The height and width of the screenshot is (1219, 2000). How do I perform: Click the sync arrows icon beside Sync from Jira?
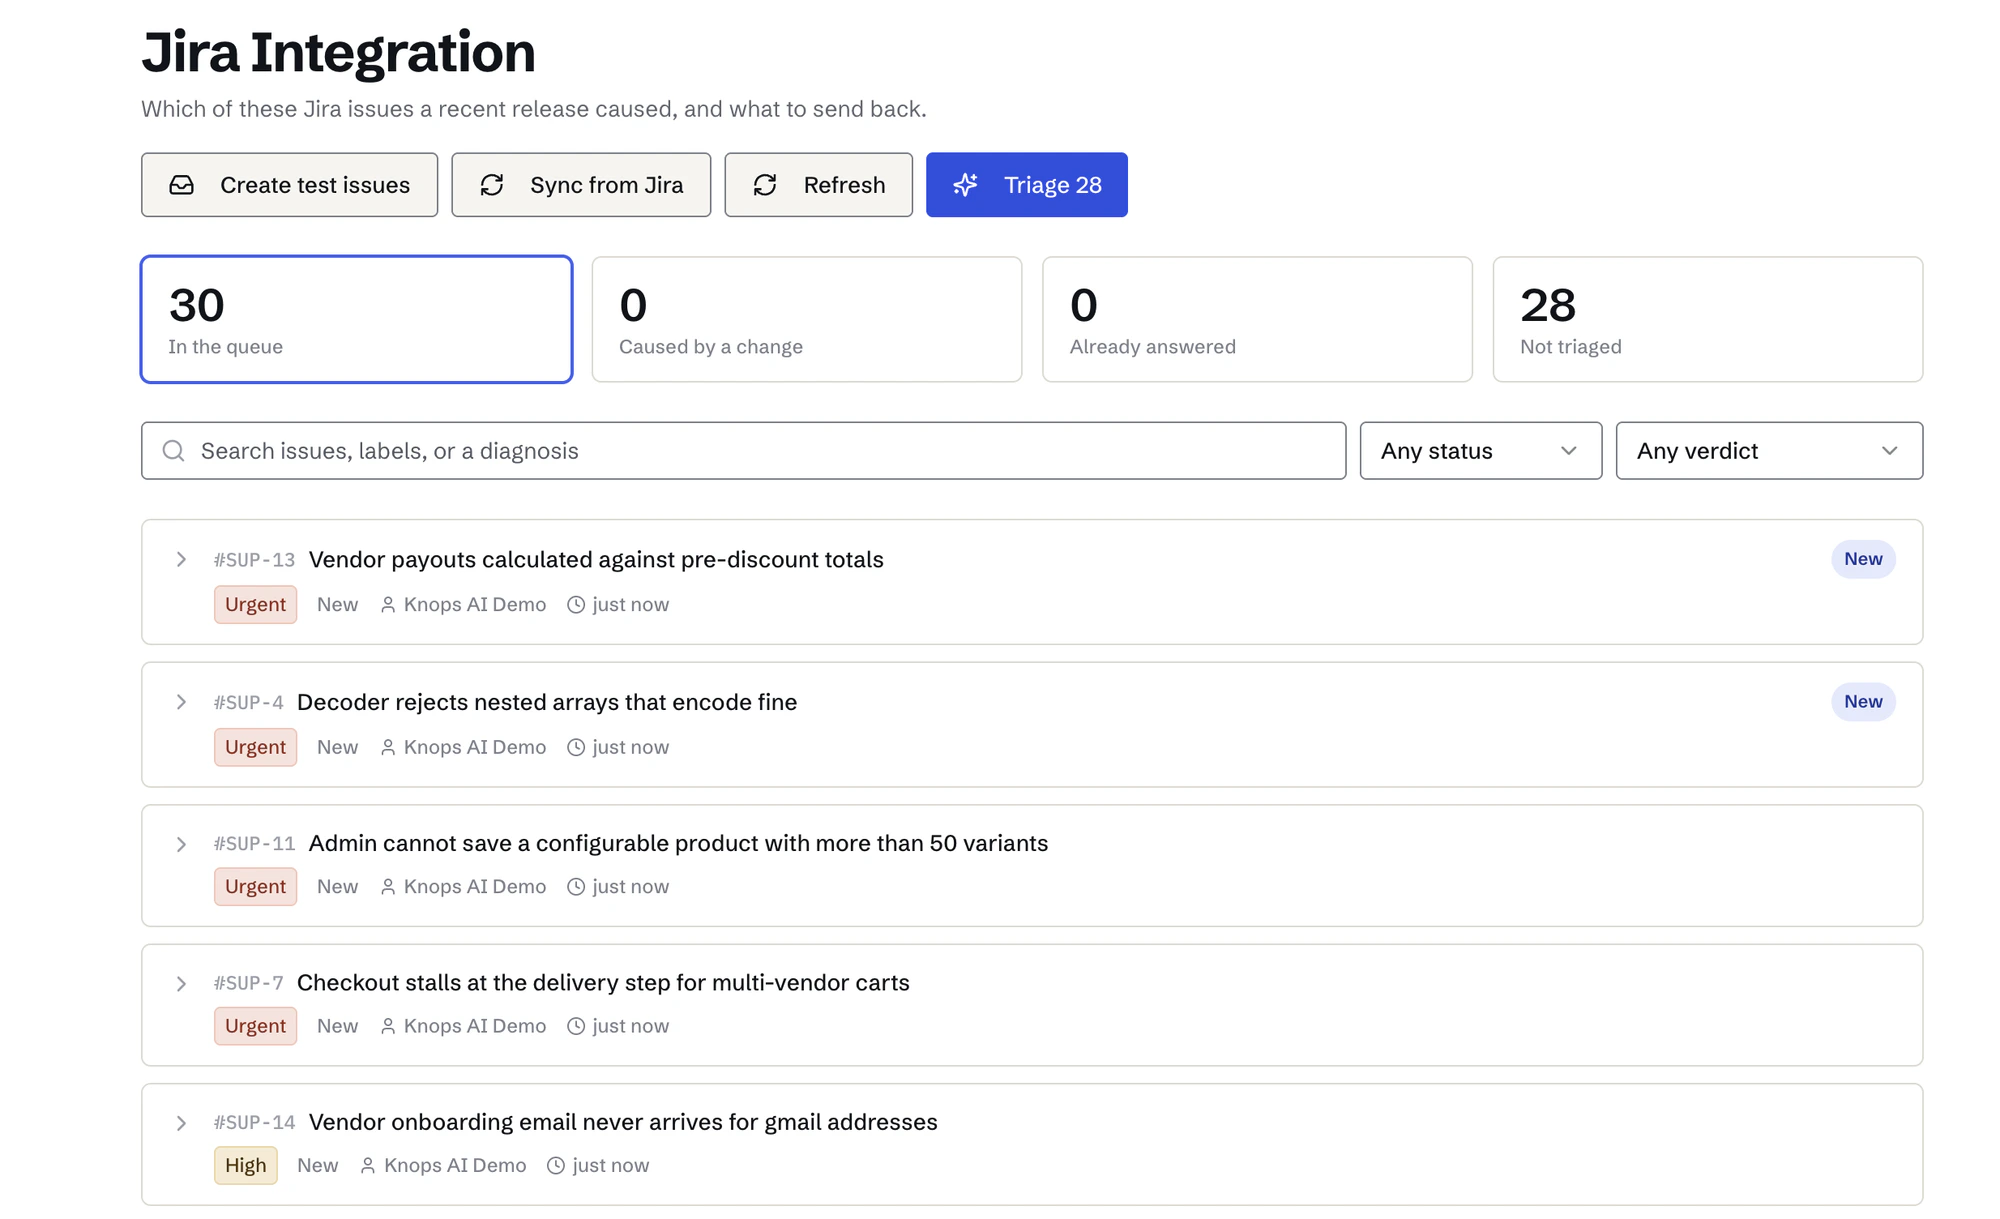(x=492, y=185)
